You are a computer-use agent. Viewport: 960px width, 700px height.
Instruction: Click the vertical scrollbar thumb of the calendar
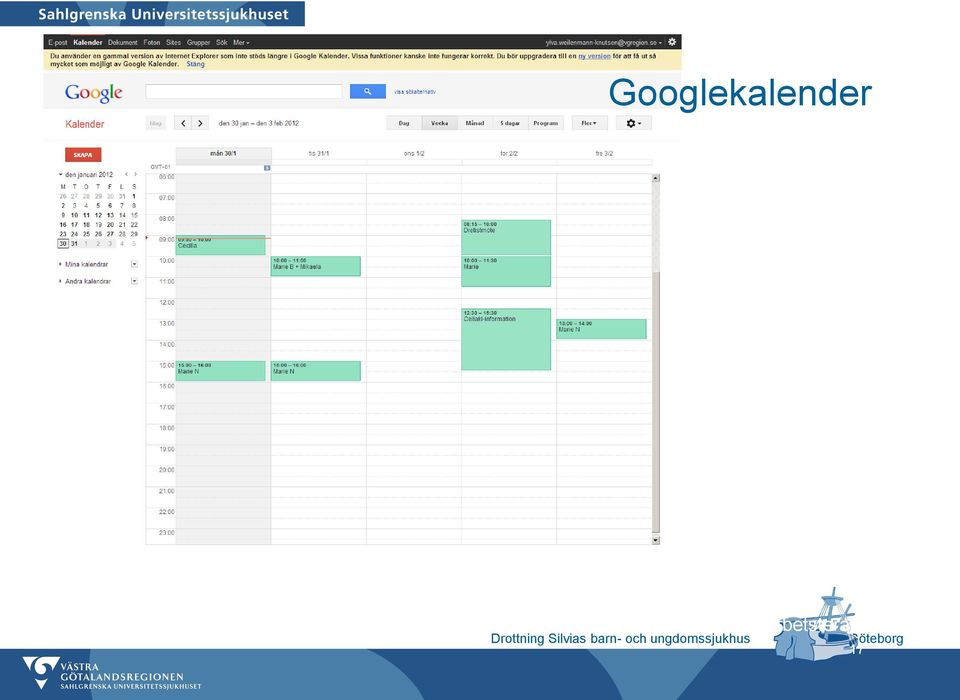[x=656, y=403]
